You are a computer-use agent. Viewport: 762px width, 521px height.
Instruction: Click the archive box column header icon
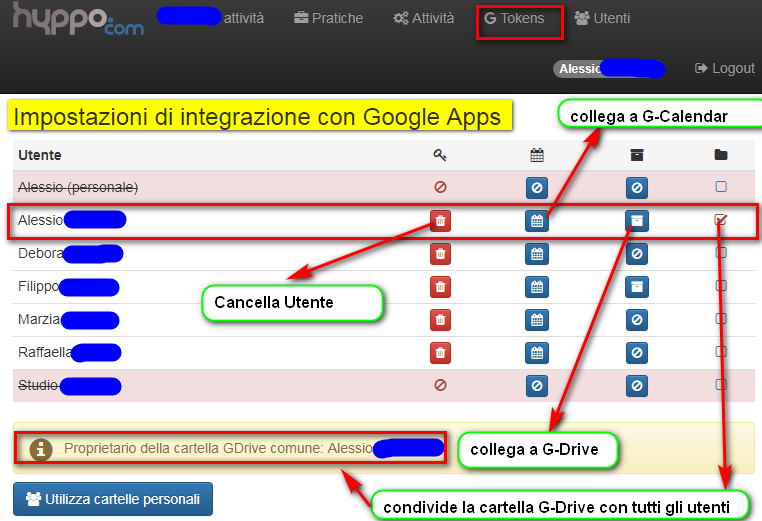637,155
